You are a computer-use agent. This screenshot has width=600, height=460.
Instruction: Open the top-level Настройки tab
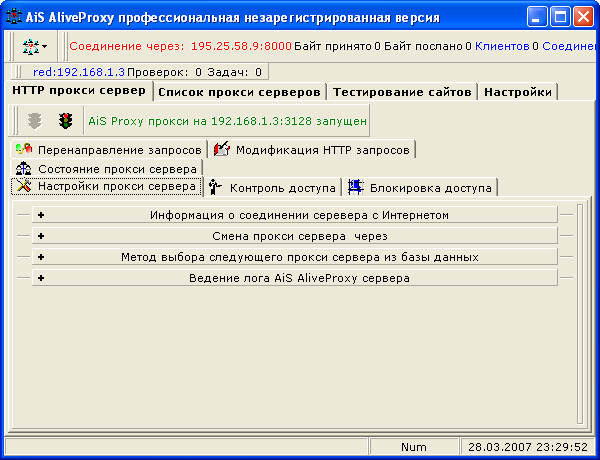tap(518, 92)
